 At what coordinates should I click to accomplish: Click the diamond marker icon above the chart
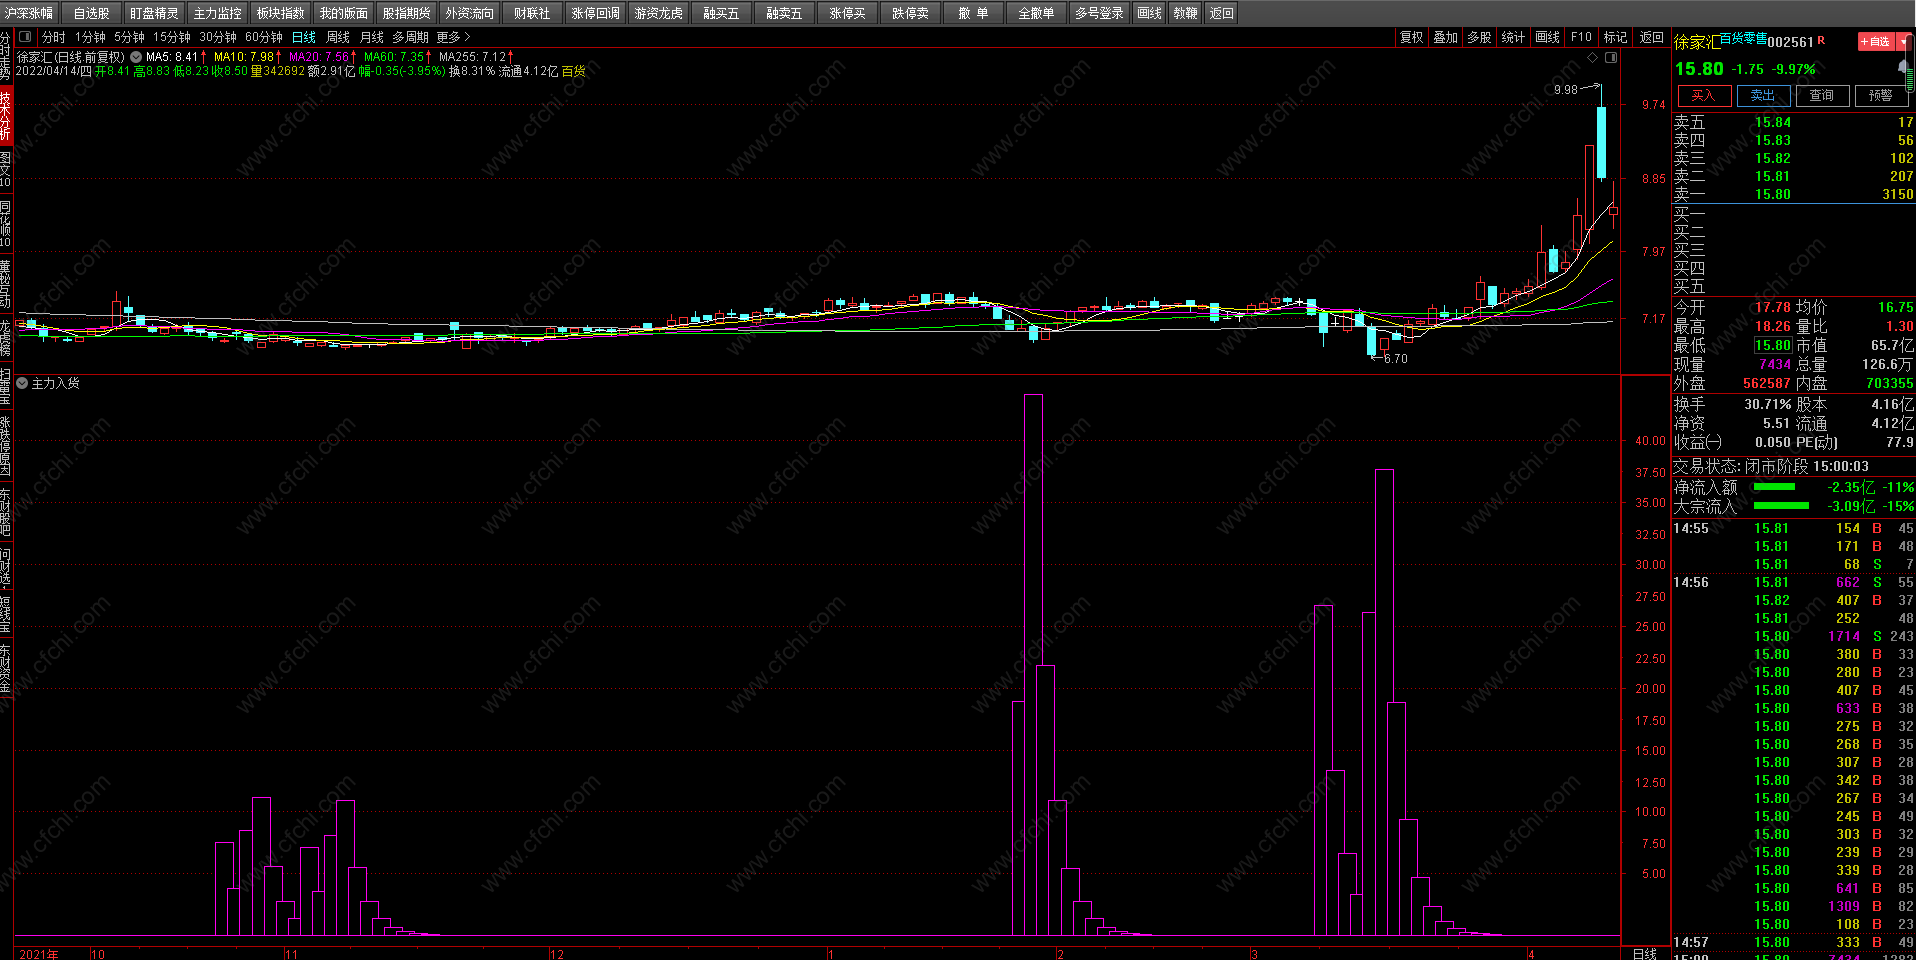(1593, 58)
